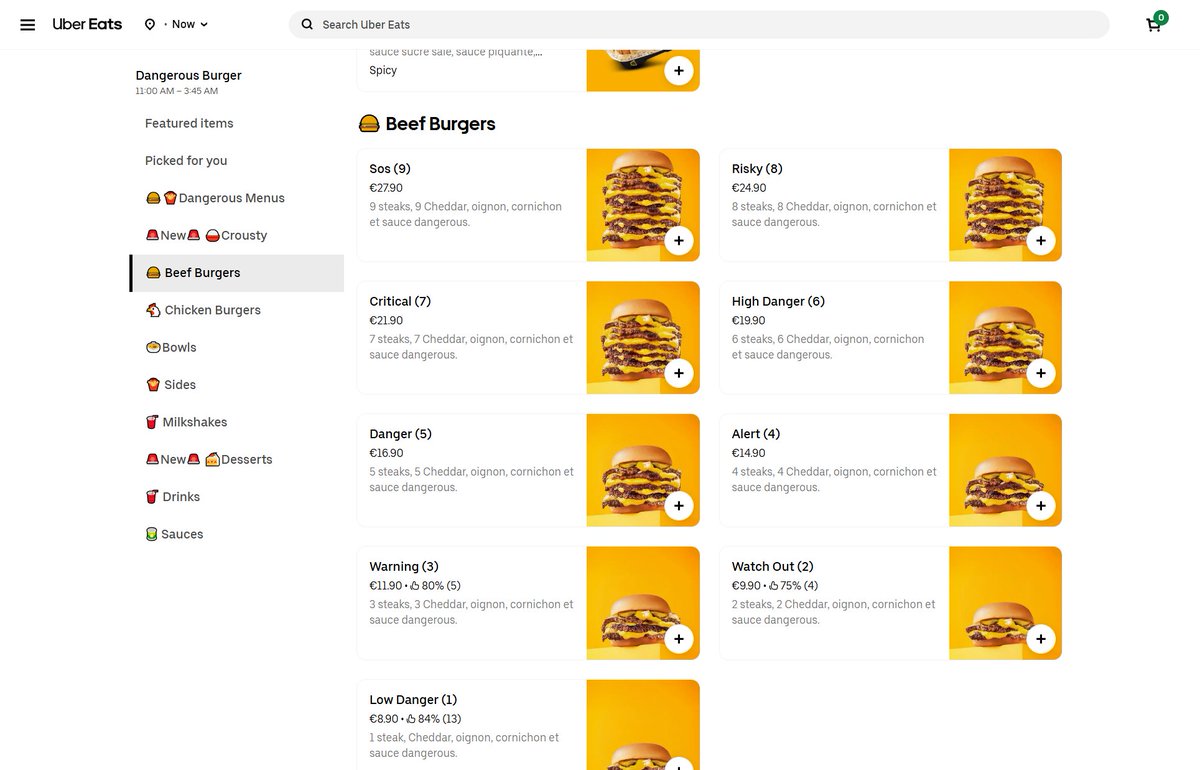This screenshot has width=1200, height=770.
Task: Click the Warning (3) item title
Action: [x=404, y=567]
